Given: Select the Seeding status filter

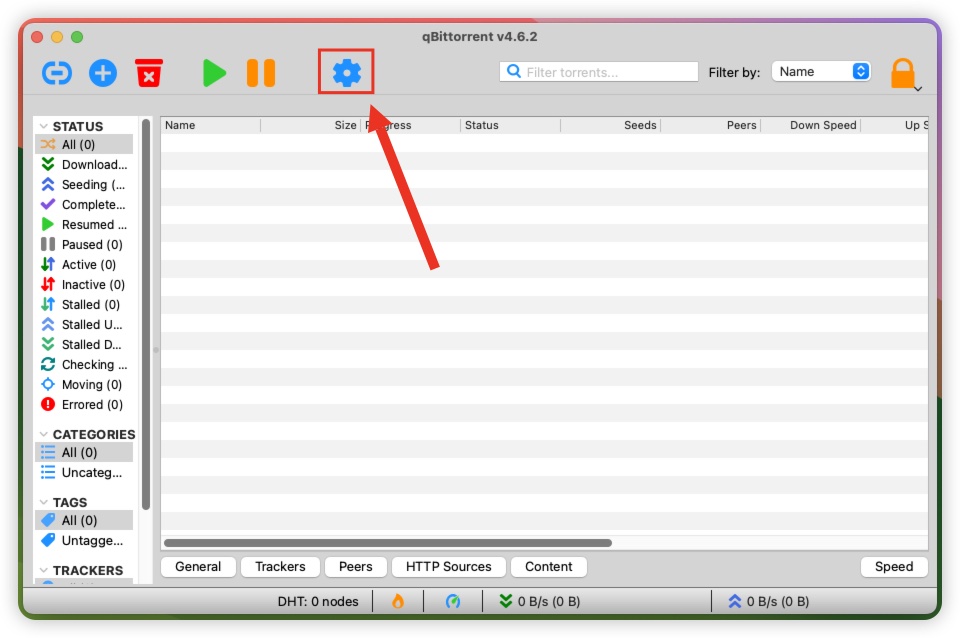Looking at the screenshot, I should point(84,184).
